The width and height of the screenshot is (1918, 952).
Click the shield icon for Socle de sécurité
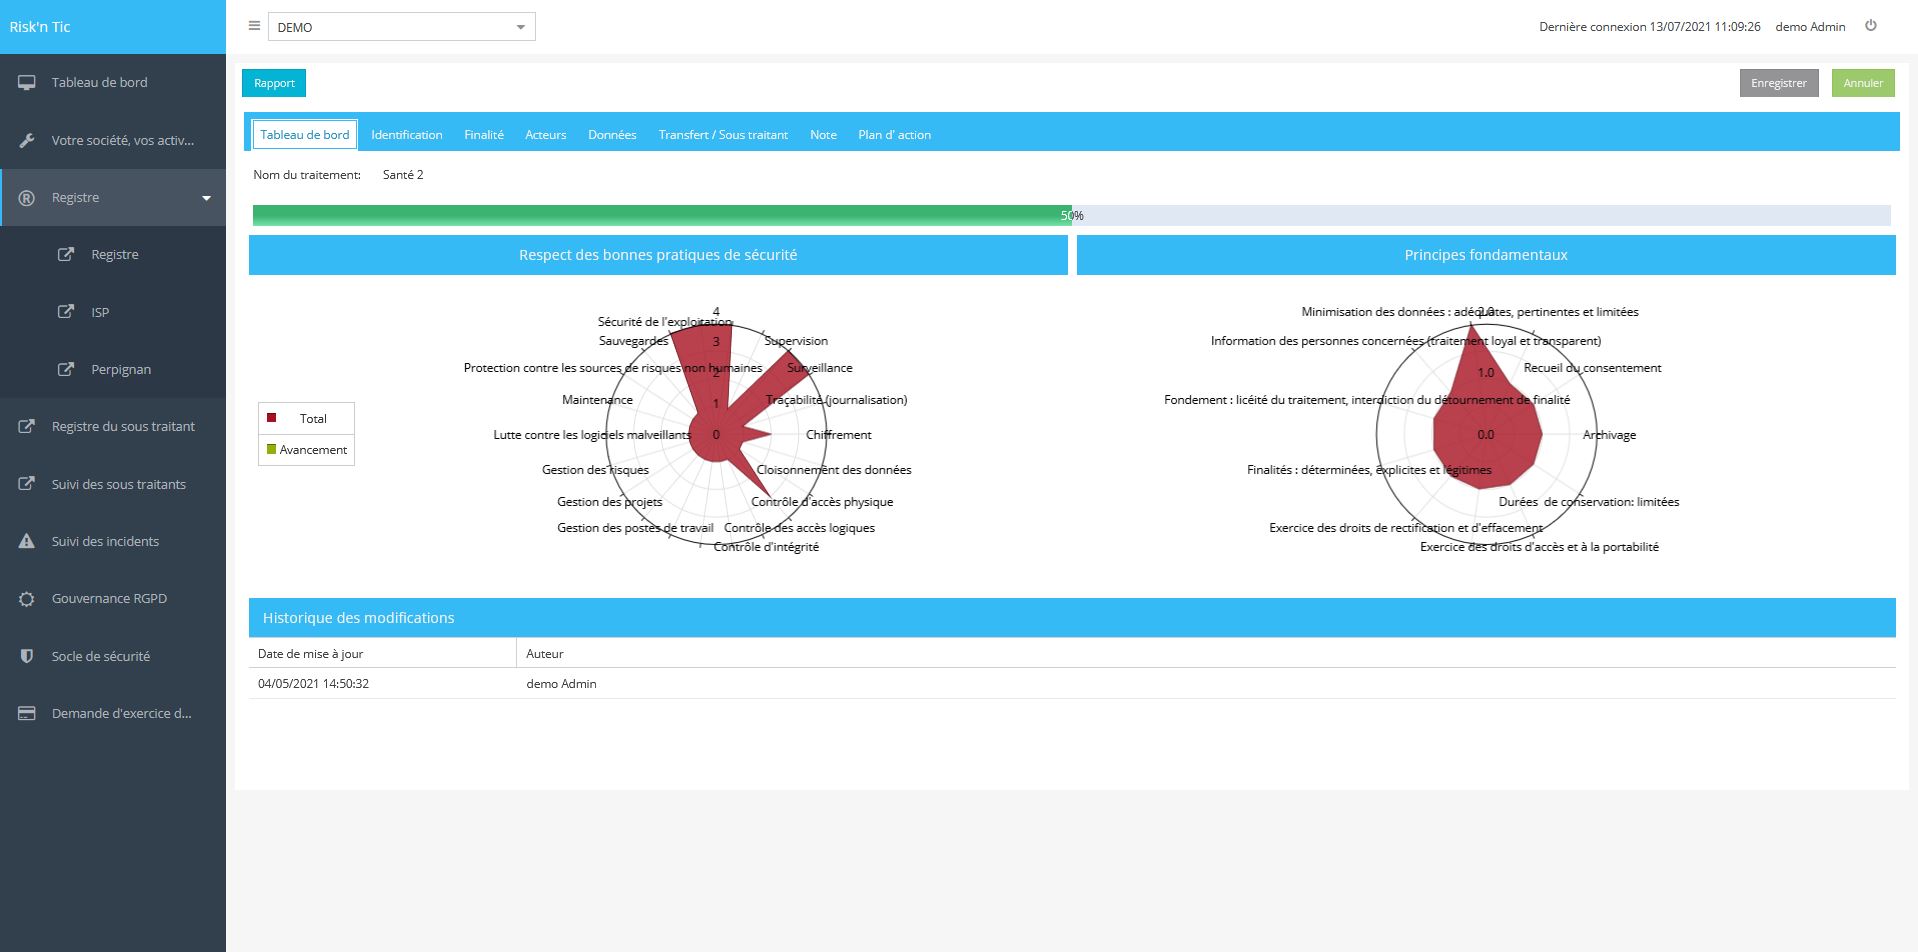pos(27,656)
